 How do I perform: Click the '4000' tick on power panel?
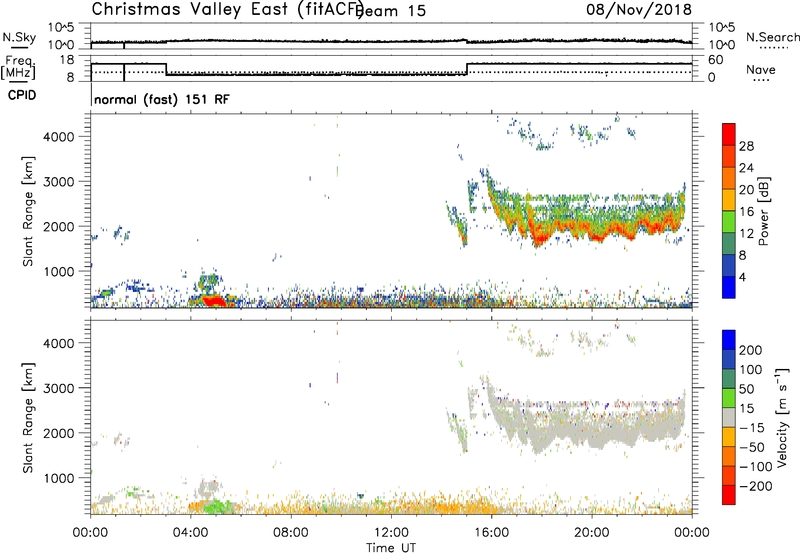click(59, 137)
